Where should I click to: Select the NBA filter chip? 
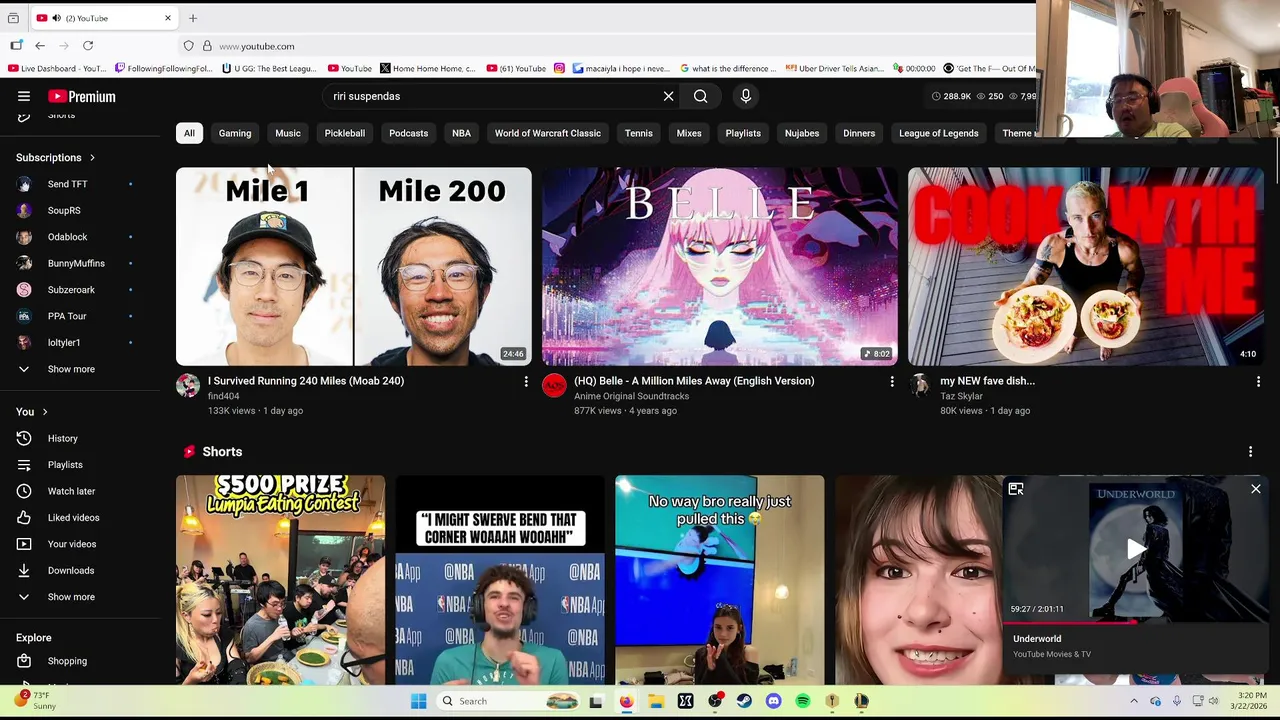(461, 133)
